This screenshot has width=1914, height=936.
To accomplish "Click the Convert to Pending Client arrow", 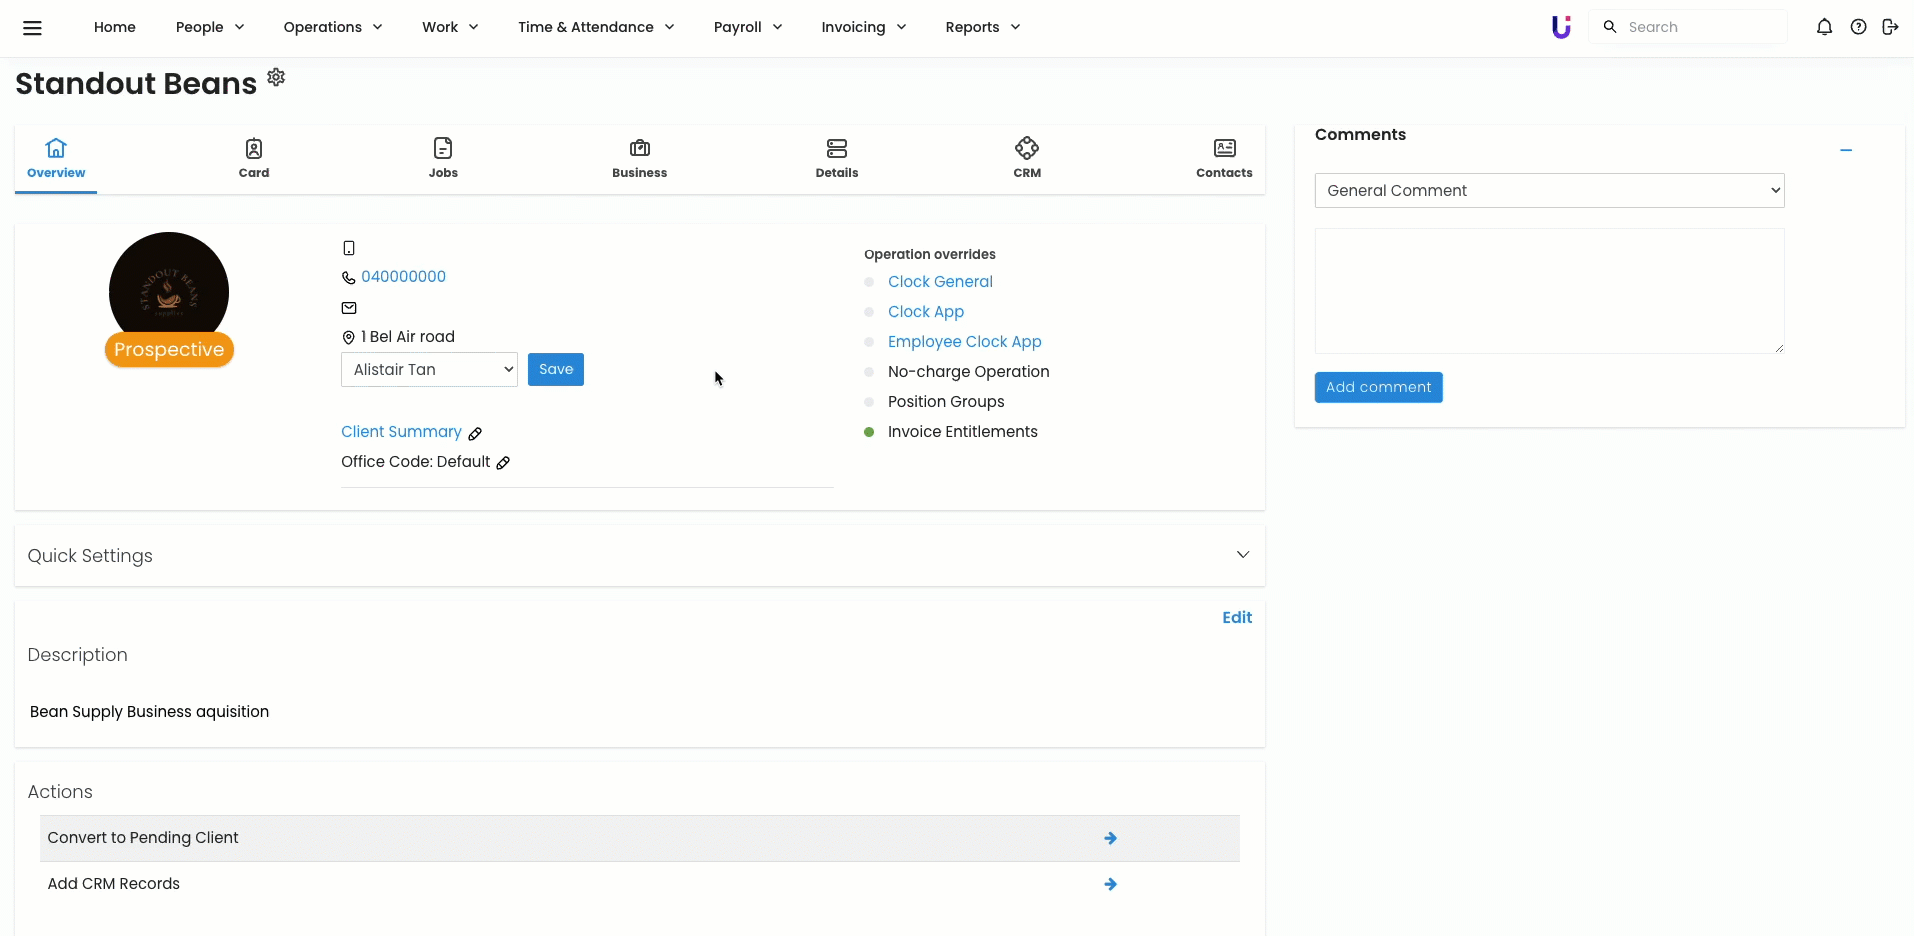I will 1110,838.
